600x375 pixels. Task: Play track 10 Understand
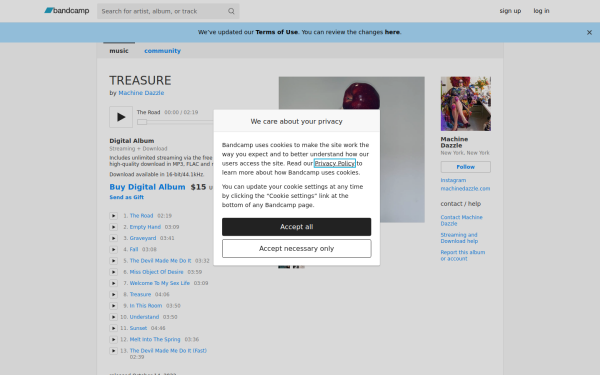(x=114, y=317)
